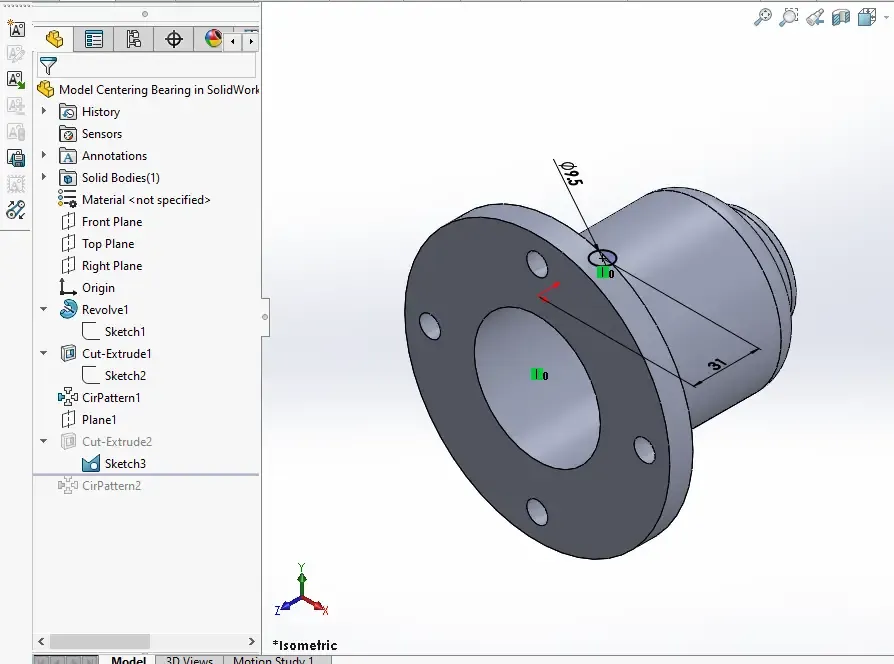Click the Section View icon
The height and width of the screenshot is (664, 894).
click(841, 17)
